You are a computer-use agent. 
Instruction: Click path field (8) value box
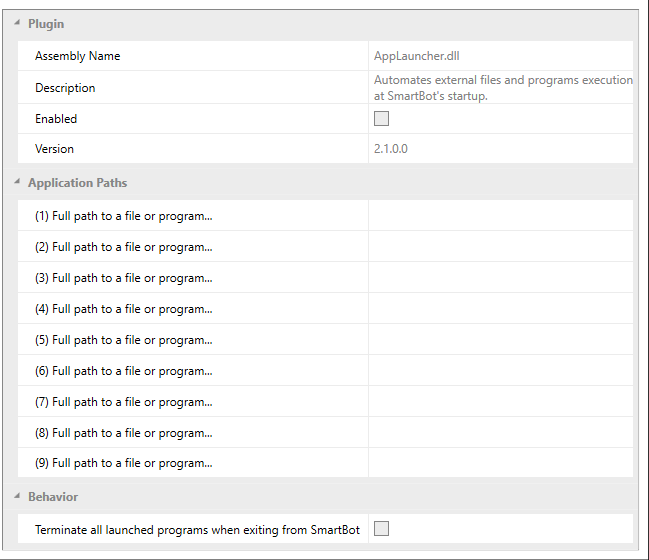point(501,433)
